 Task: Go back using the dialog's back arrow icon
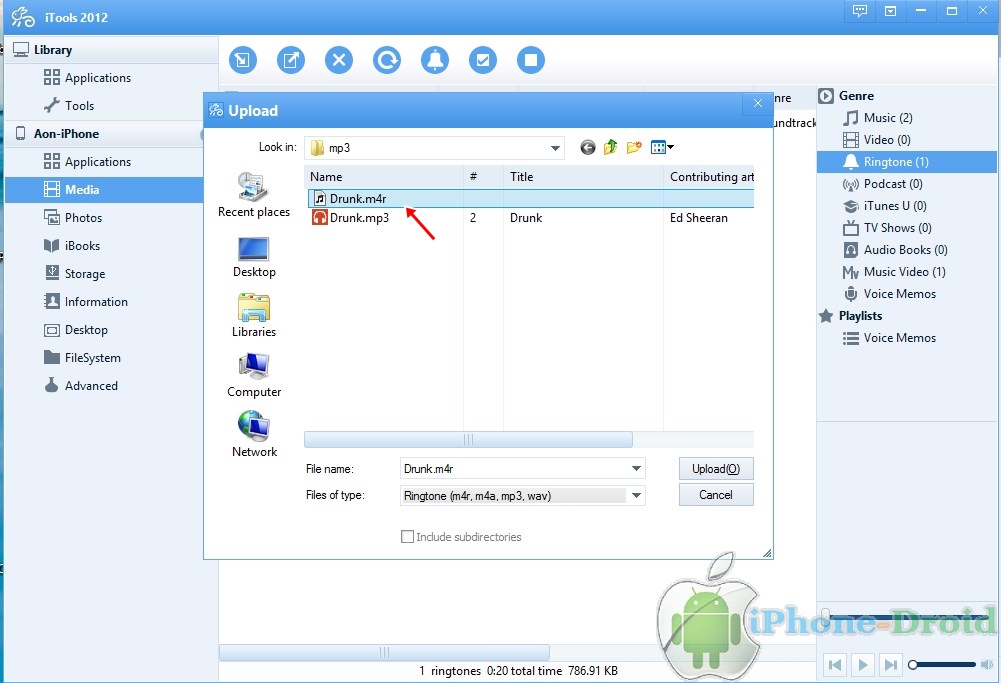(588, 147)
